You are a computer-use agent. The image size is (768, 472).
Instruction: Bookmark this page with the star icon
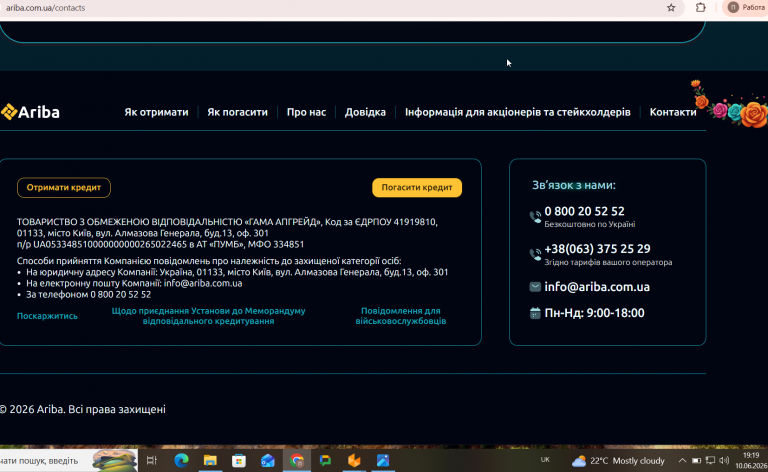pyautogui.click(x=671, y=8)
